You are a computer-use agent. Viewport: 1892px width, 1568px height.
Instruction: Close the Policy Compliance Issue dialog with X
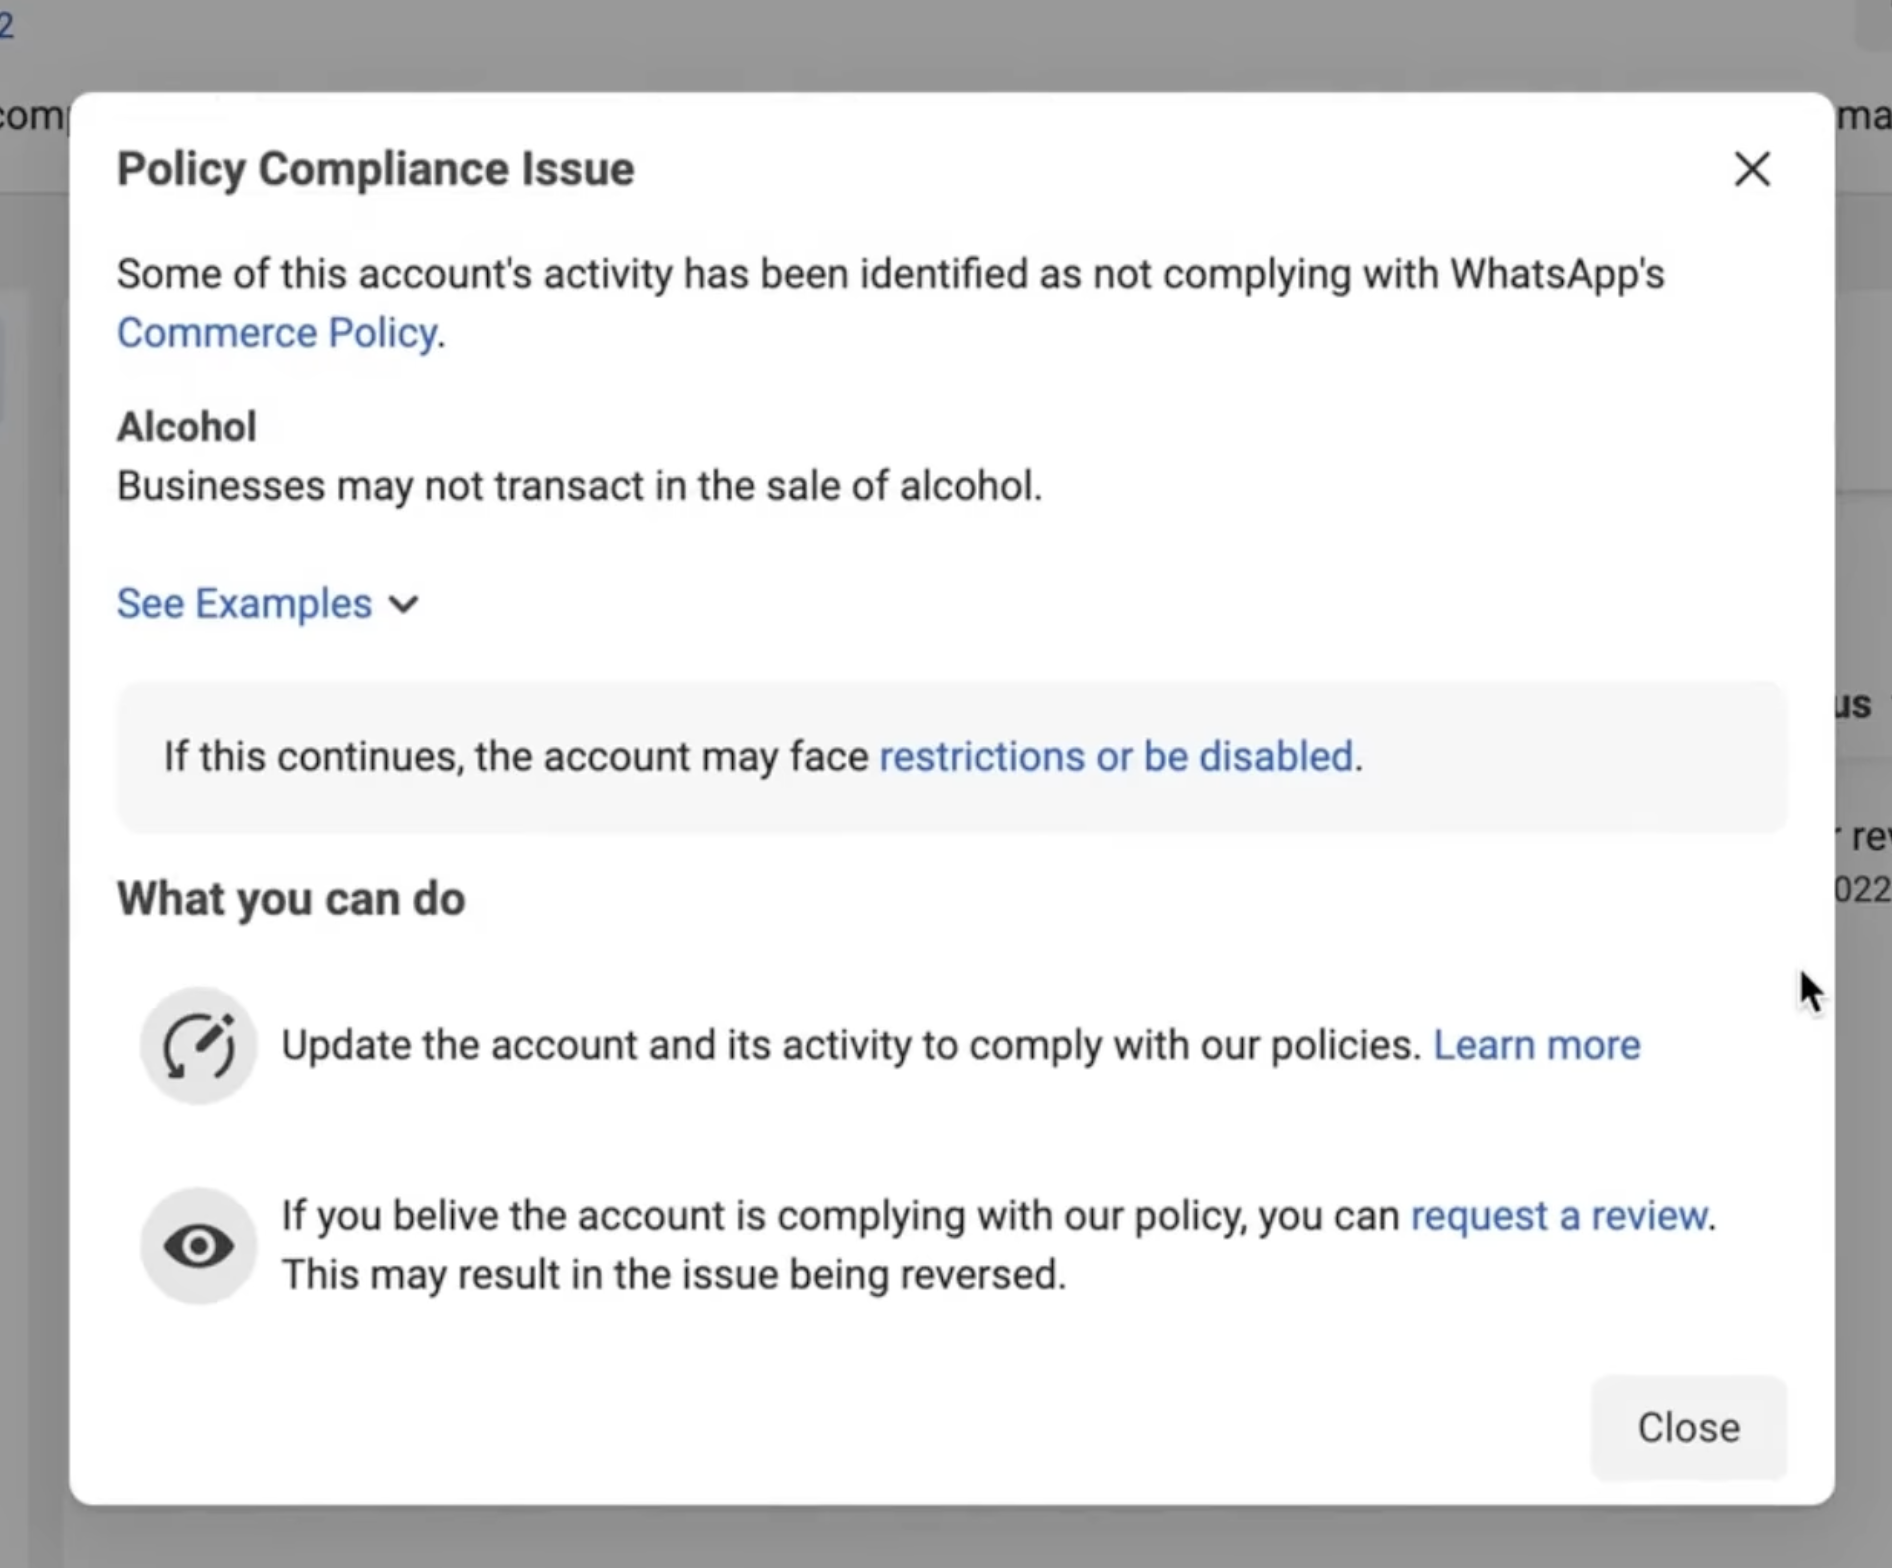(x=1752, y=169)
